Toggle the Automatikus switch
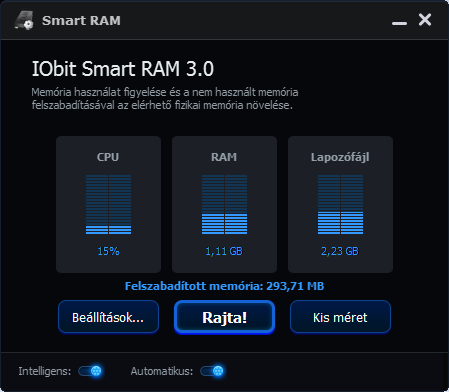449x392 pixels. 212,371
